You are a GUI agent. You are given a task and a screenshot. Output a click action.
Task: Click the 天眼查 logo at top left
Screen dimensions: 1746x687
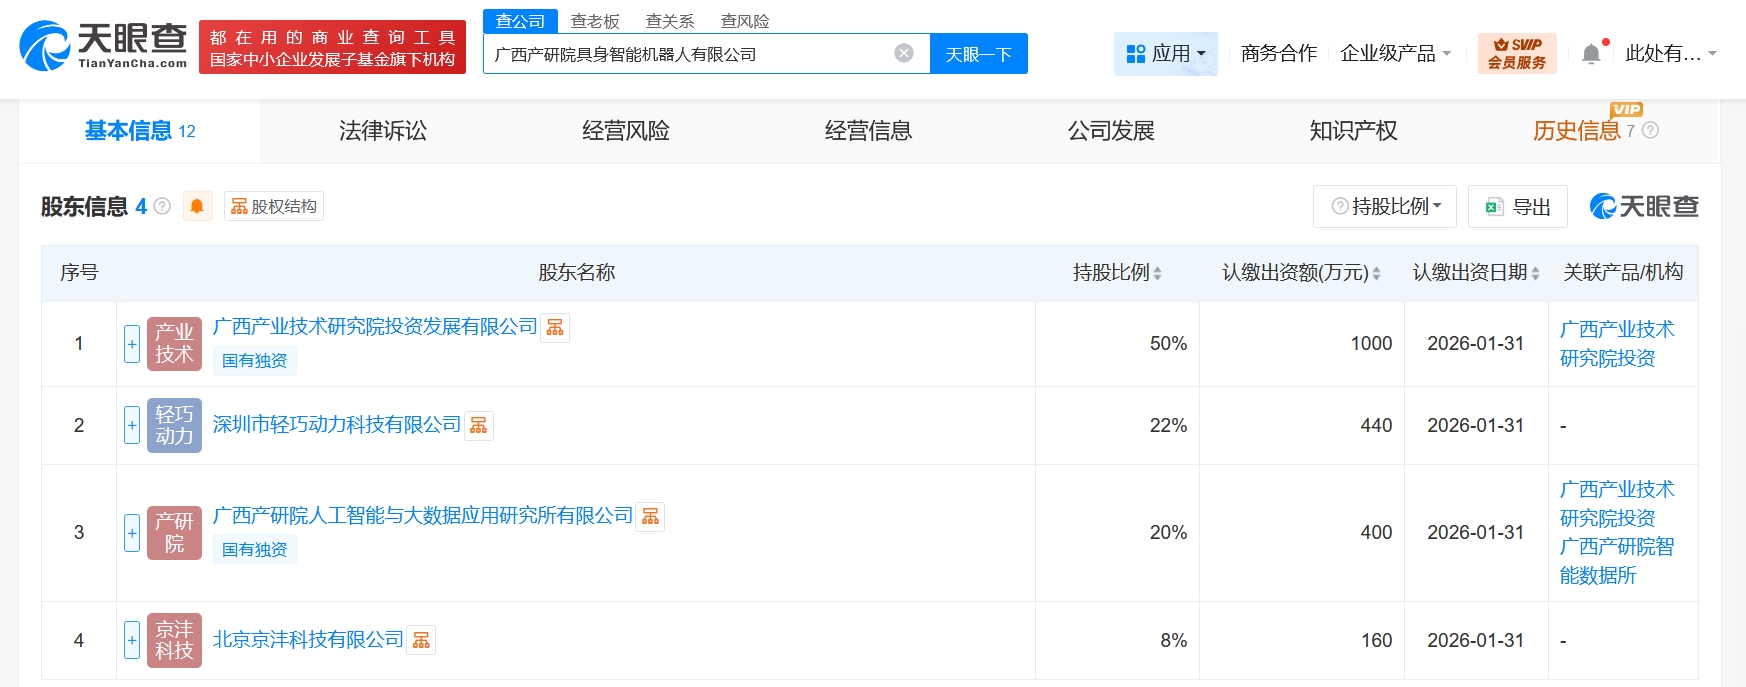pos(103,46)
